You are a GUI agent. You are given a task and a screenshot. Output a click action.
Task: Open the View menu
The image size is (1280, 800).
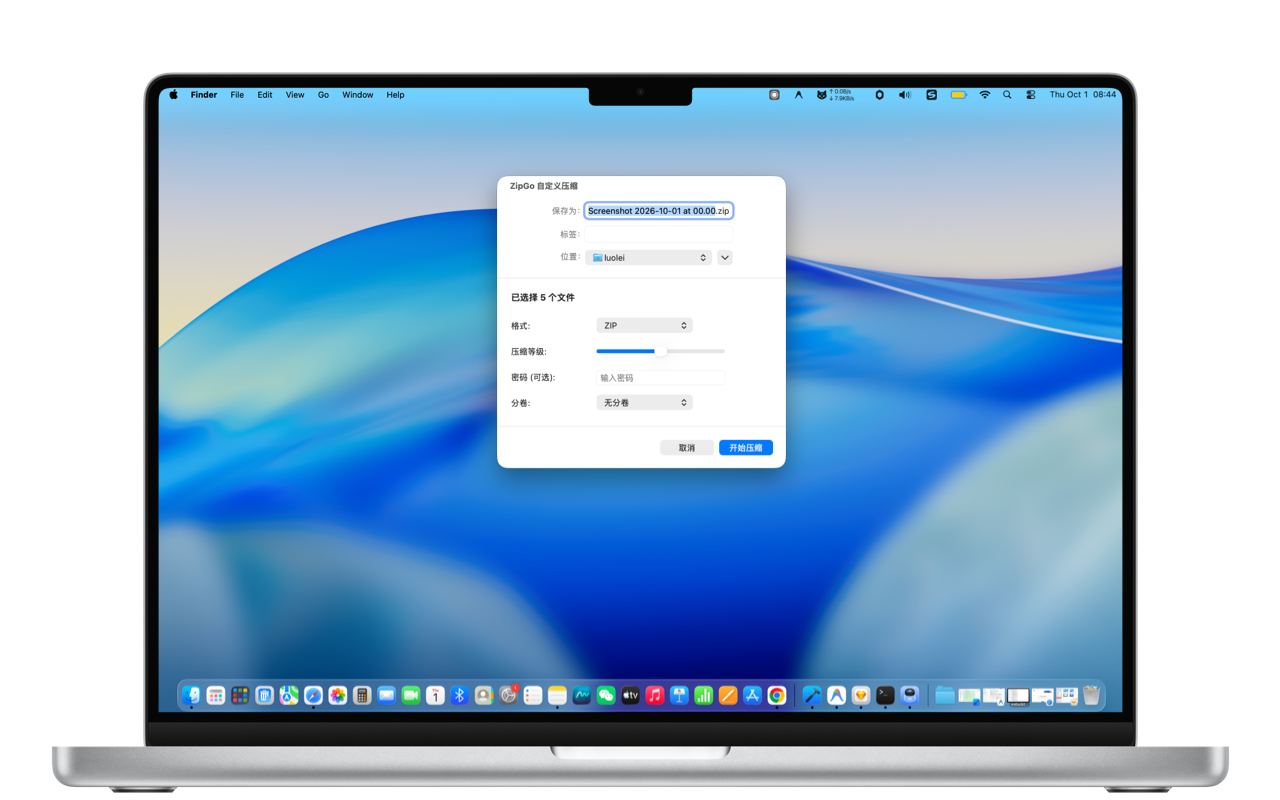295,95
